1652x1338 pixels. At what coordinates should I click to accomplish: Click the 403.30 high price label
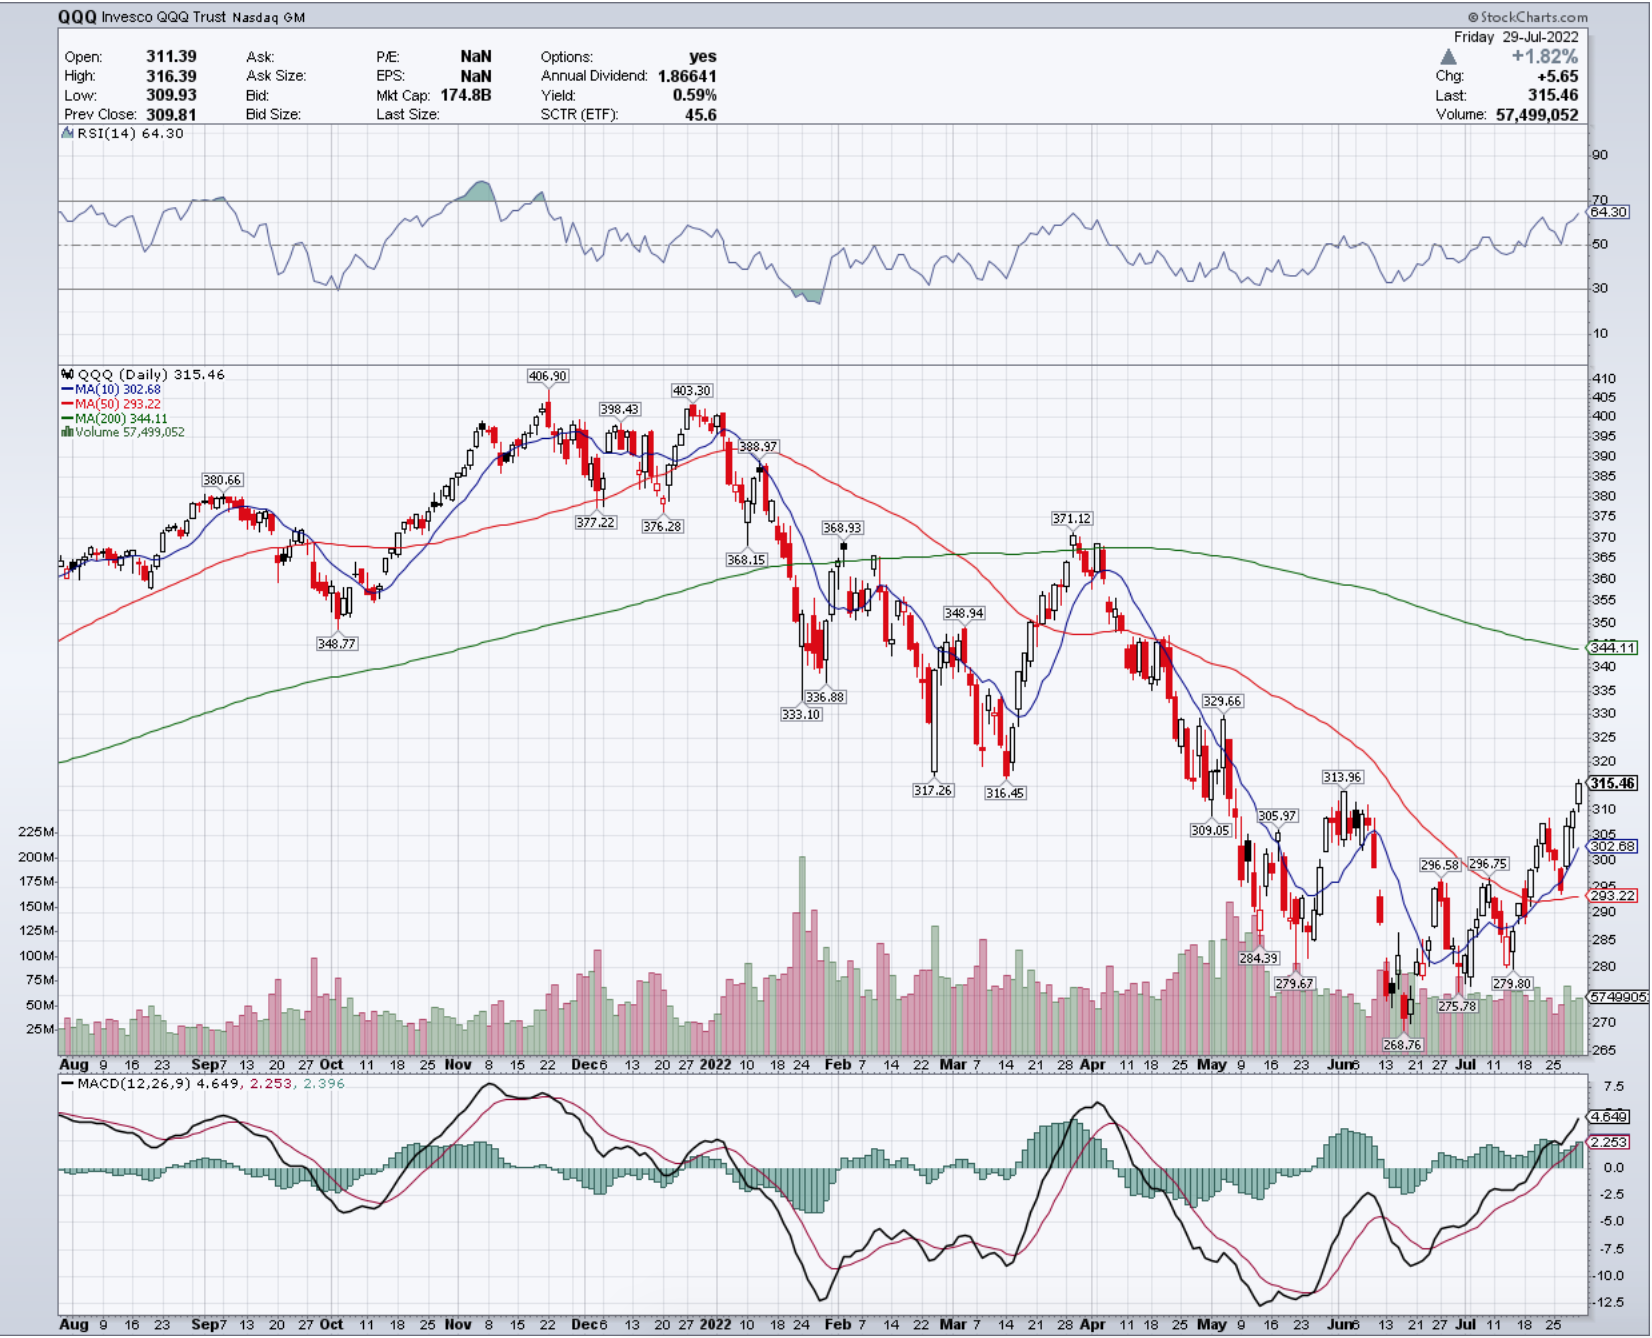pyautogui.click(x=691, y=390)
